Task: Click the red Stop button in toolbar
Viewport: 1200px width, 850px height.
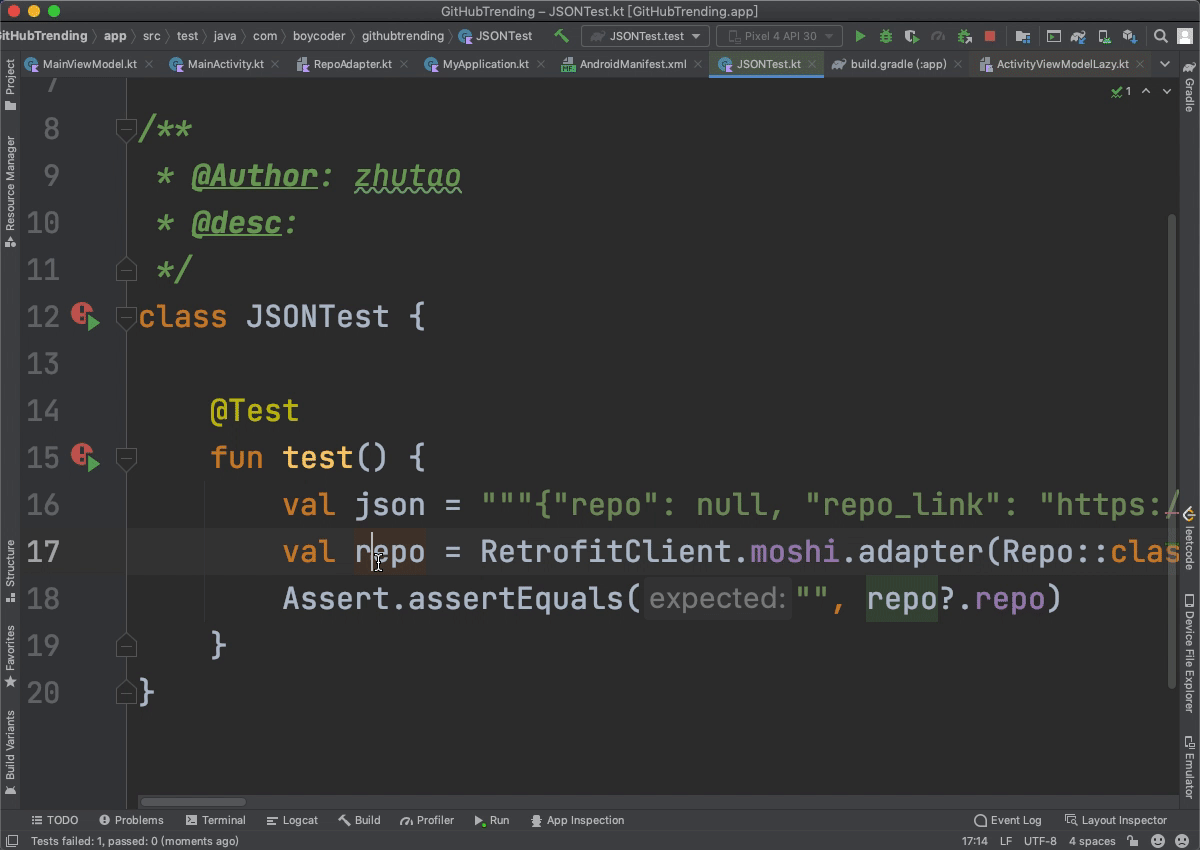Action: [990, 36]
